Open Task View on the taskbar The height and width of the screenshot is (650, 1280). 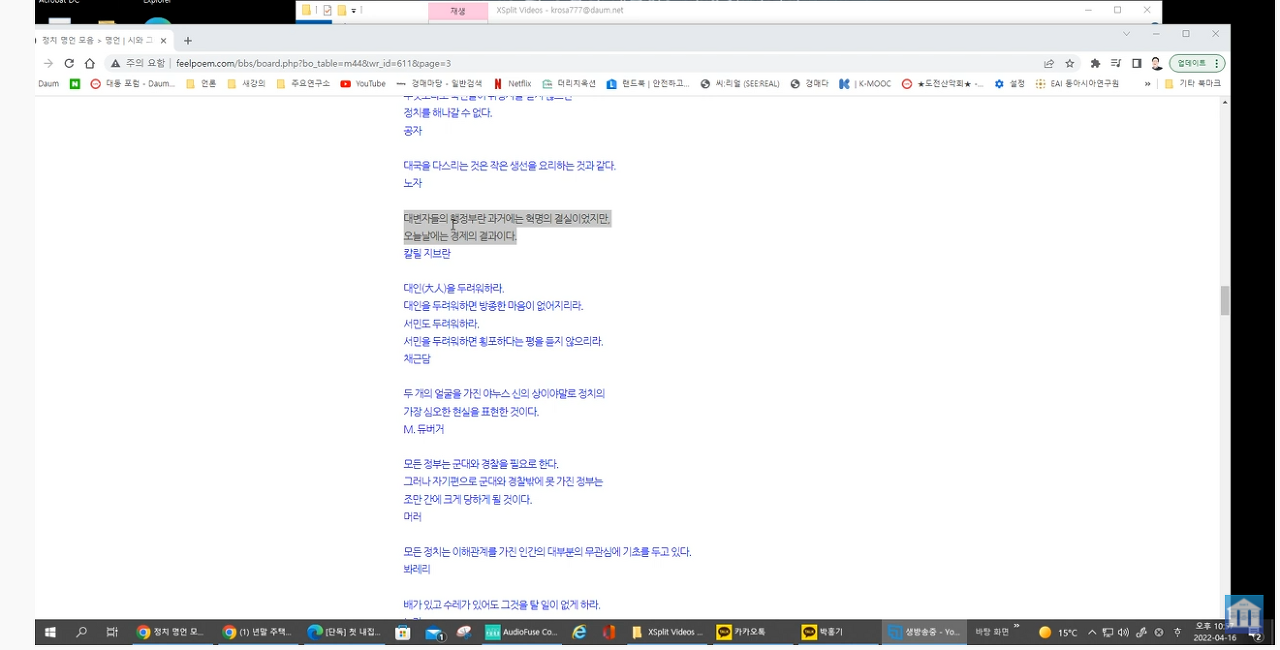click(x=112, y=632)
